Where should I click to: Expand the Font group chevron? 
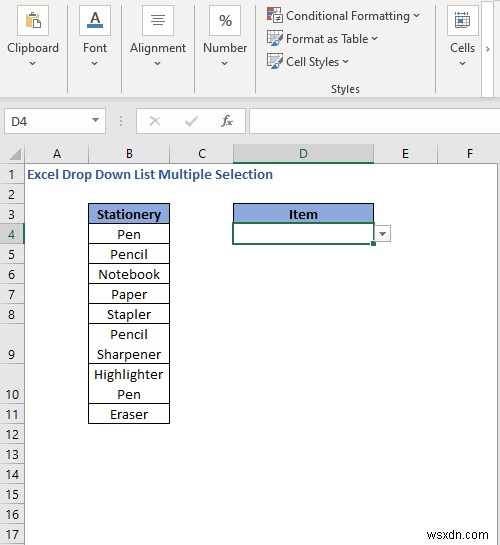(95, 63)
